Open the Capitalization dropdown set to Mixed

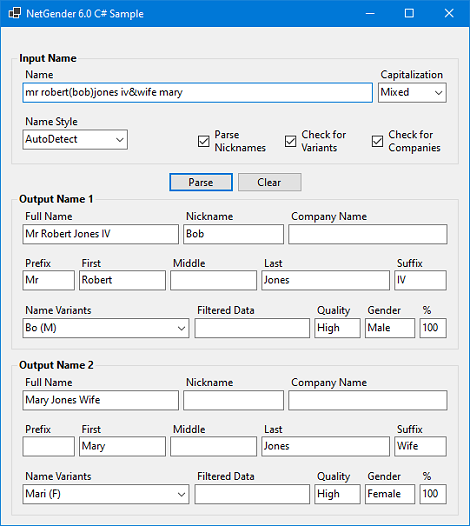[x=412, y=93]
